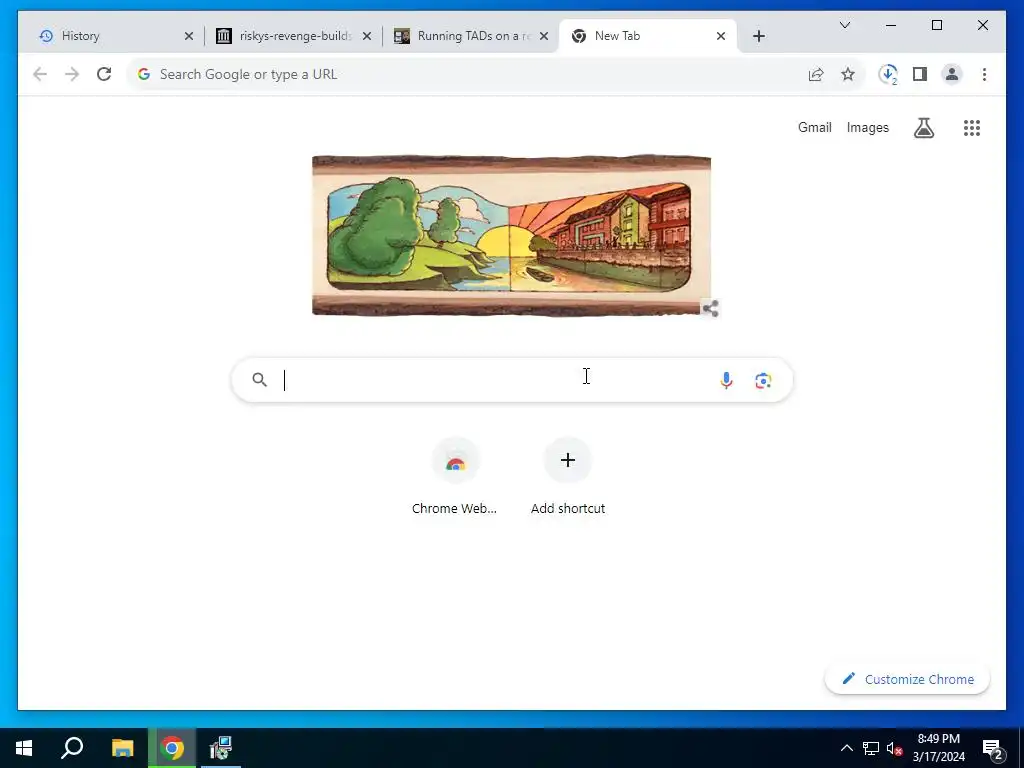This screenshot has width=1024, height=768.
Task: Click the Google Doodle image
Action: coord(511,235)
